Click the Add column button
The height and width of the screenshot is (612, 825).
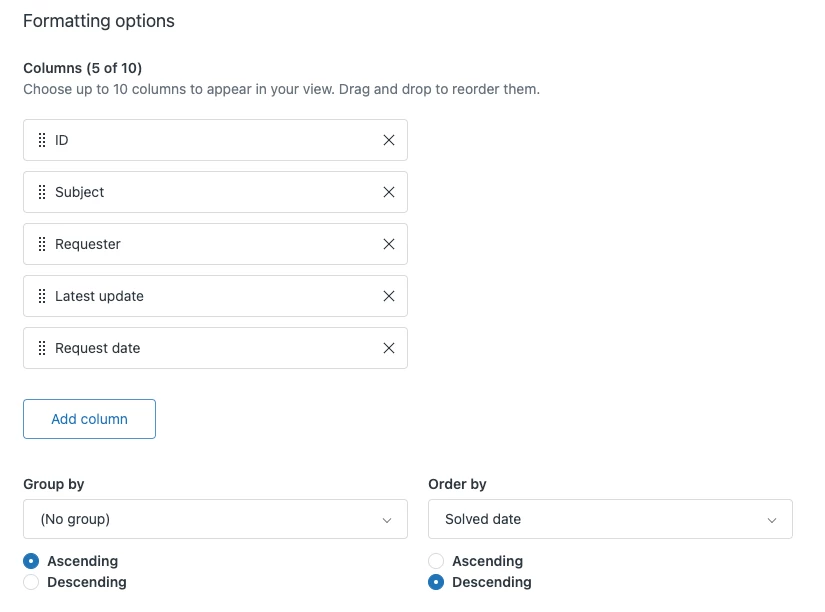(89, 419)
